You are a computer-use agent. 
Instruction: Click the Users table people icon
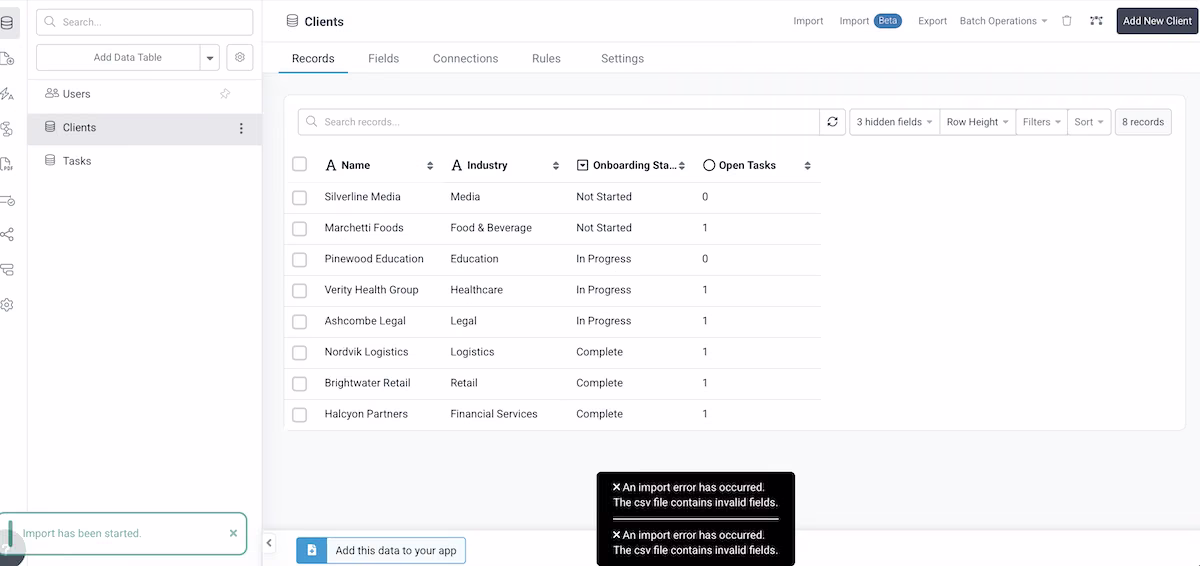[x=52, y=94]
